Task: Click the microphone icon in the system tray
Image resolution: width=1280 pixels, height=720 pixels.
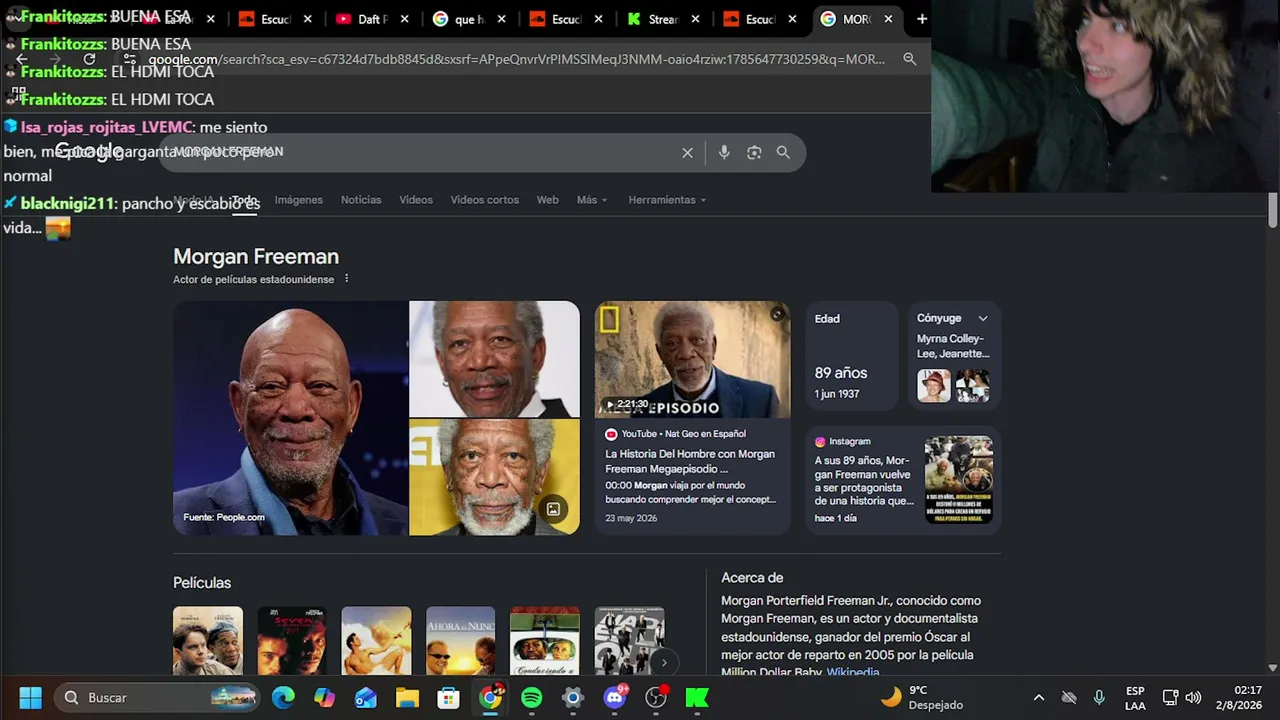Action: click(1099, 698)
